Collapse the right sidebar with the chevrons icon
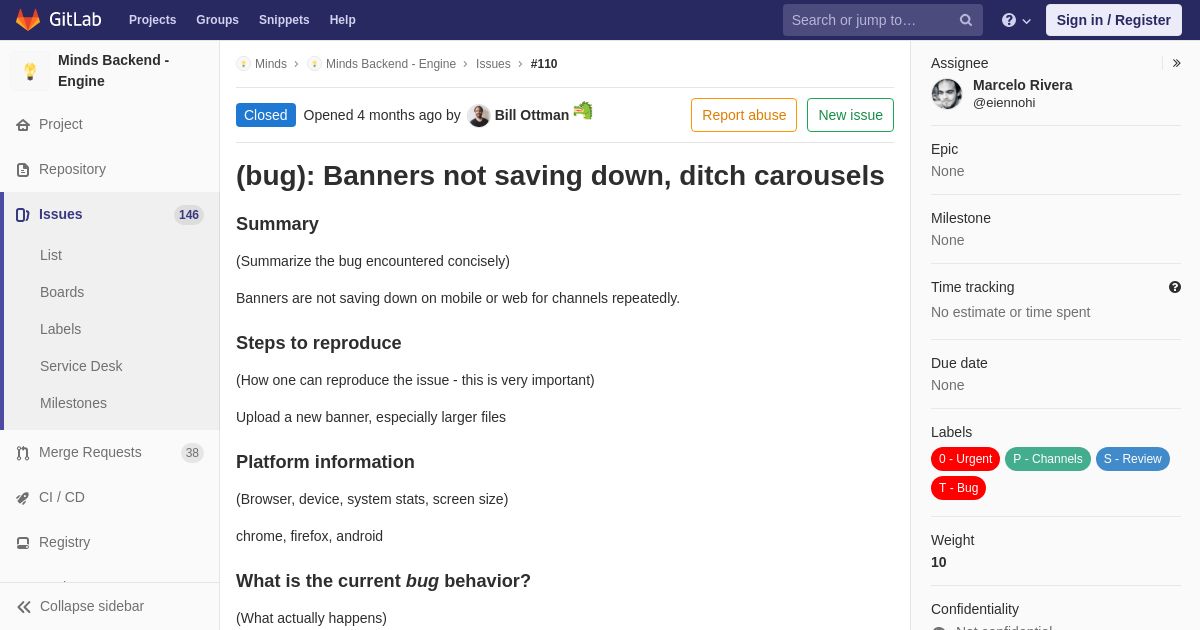The image size is (1200, 630). coord(1176,63)
